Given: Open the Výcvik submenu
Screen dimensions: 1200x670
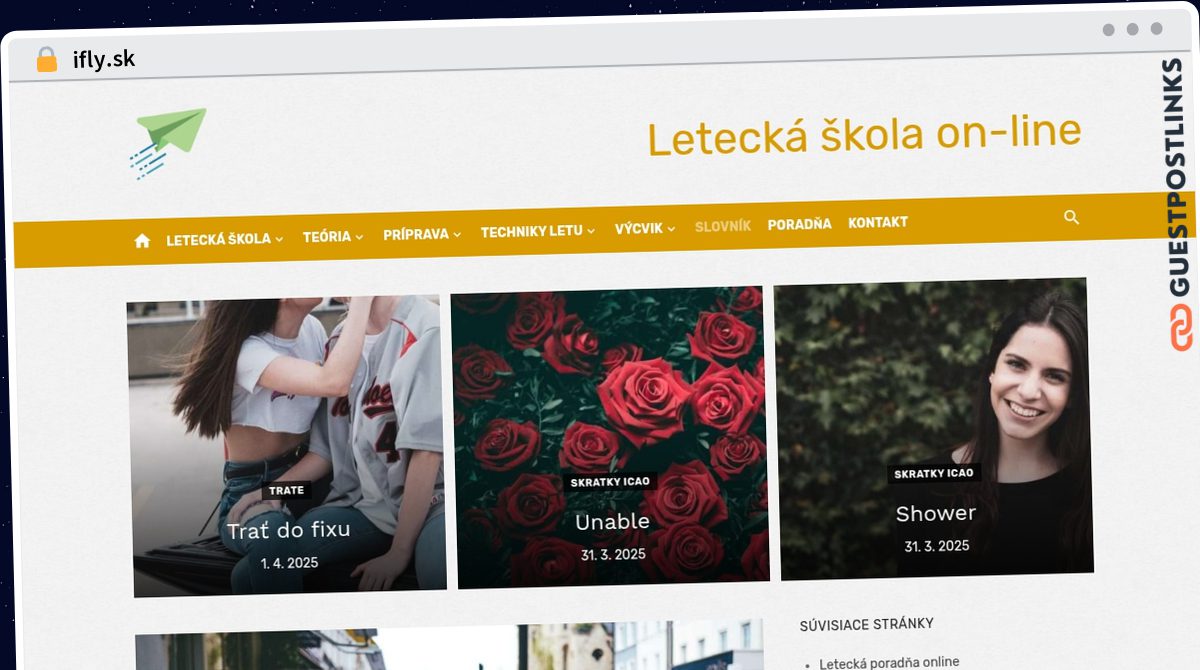Looking at the screenshot, I should [645, 229].
